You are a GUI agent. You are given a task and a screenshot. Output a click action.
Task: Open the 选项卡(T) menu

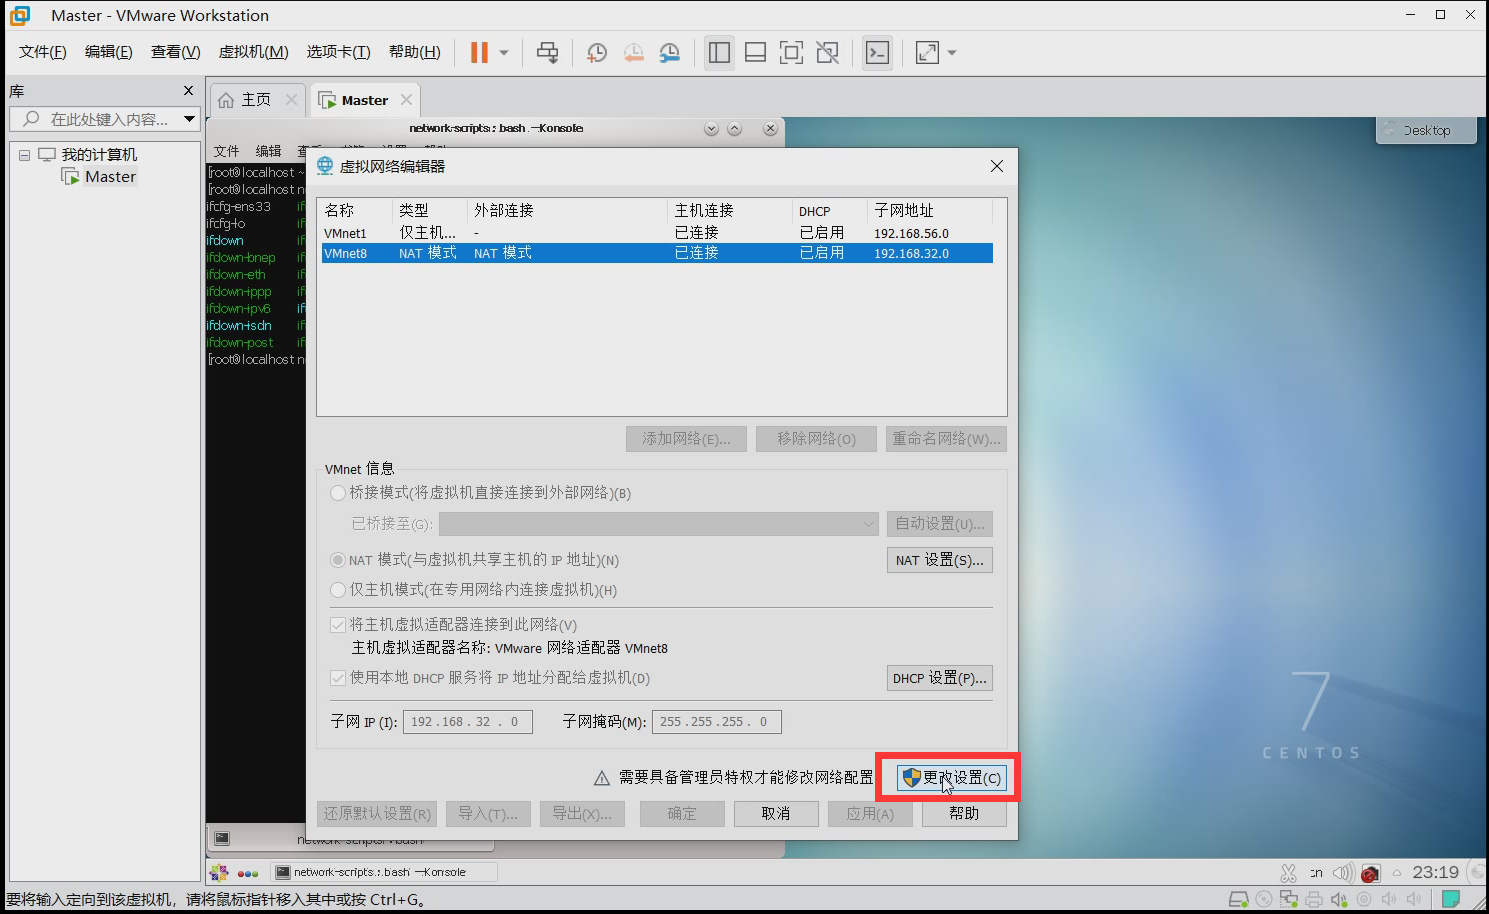(338, 52)
